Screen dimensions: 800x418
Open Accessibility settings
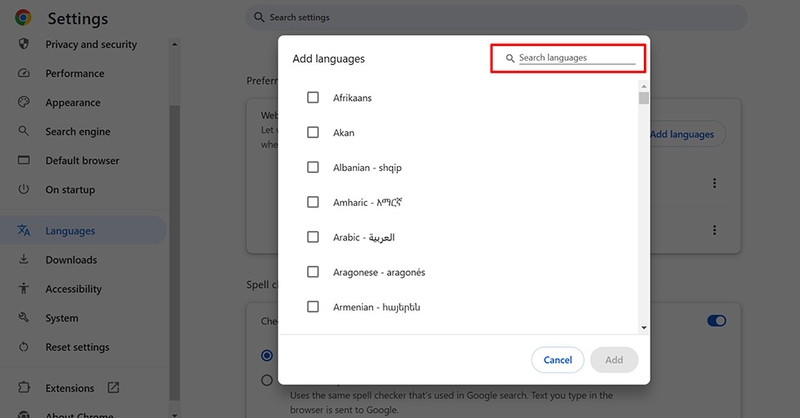(73, 289)
